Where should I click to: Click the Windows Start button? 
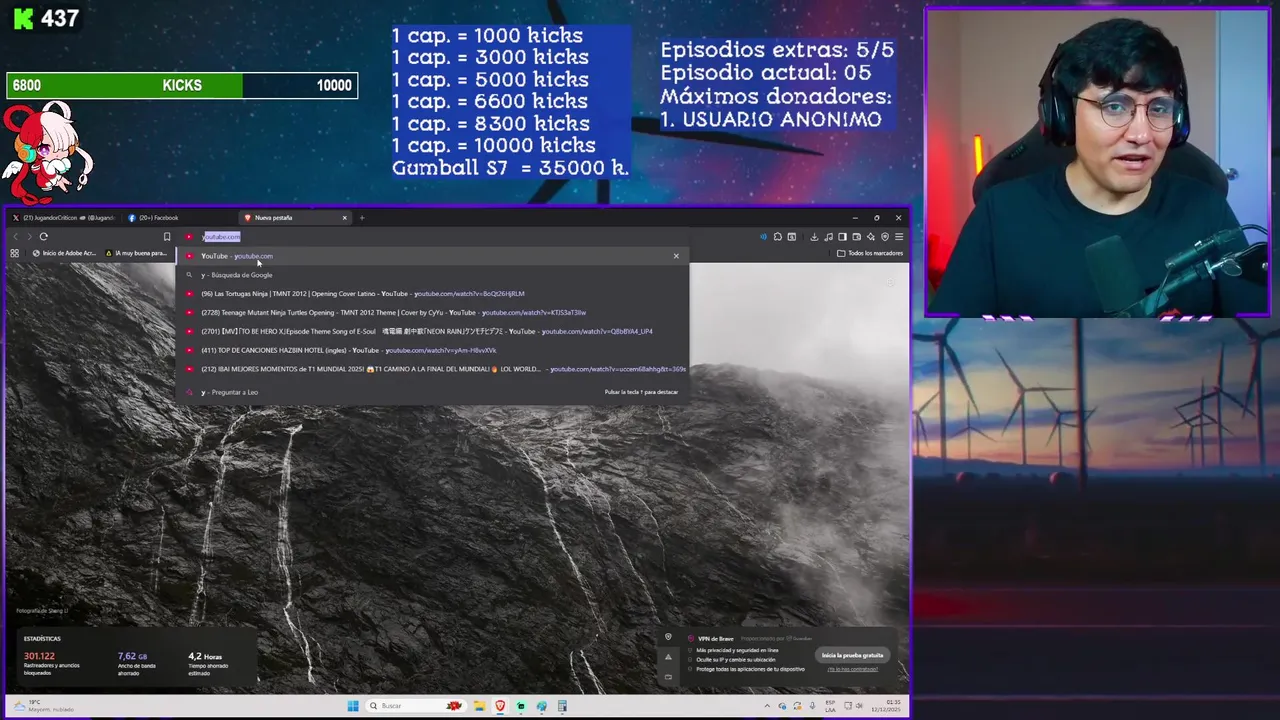coord(353,706)
